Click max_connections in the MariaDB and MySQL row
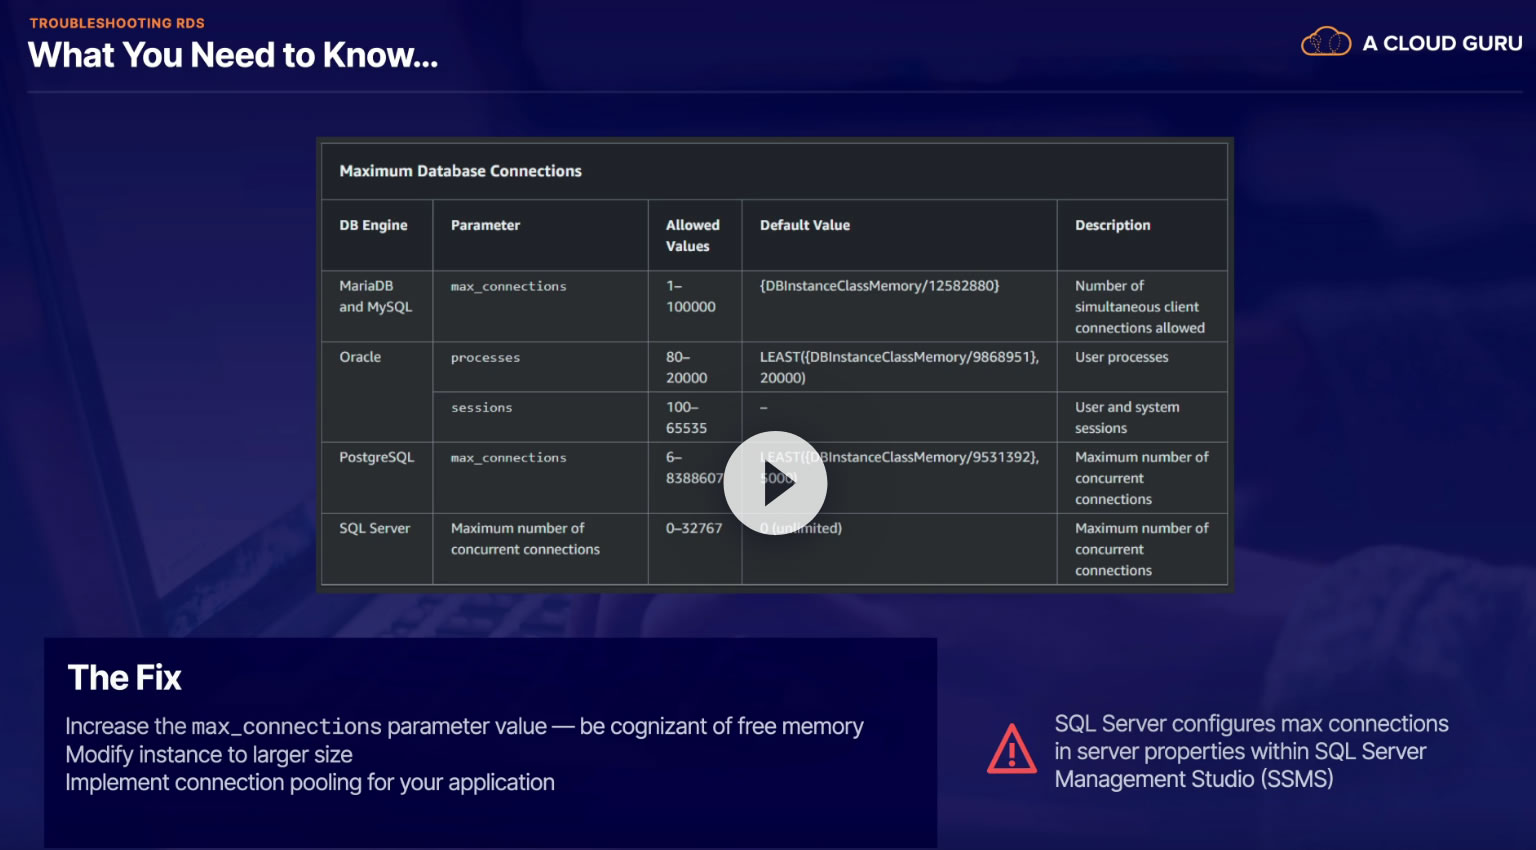 (x=509, y=286)
